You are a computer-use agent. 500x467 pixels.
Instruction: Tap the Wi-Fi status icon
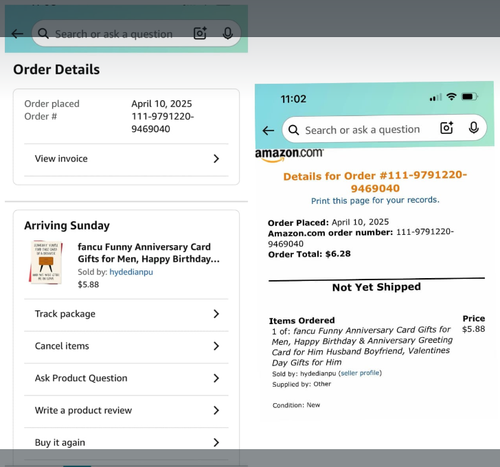coord(451,97)
